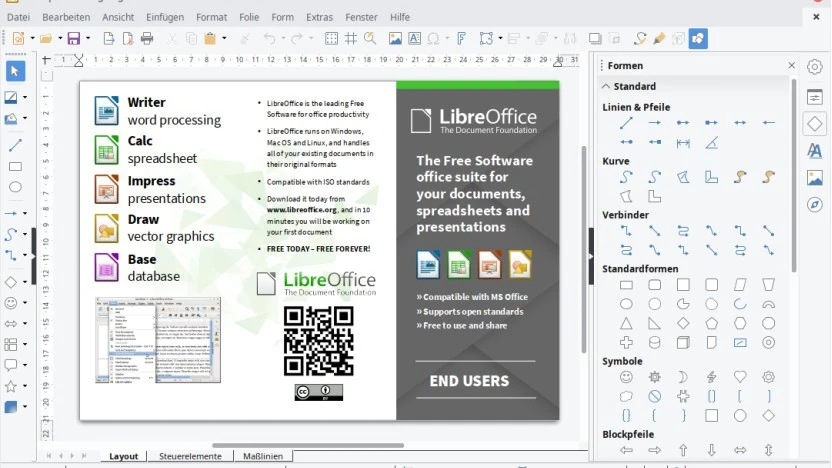Open the Einfügen menu
The height and width of the screenshot is (468, 832).
pyautogui.click(x=164, y=17)
